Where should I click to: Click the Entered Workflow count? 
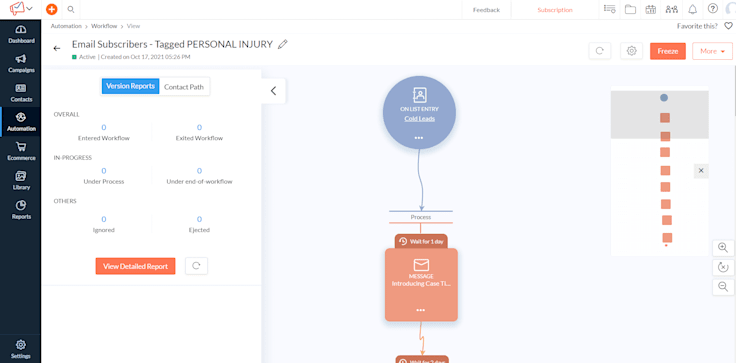(x=104, y=127)
